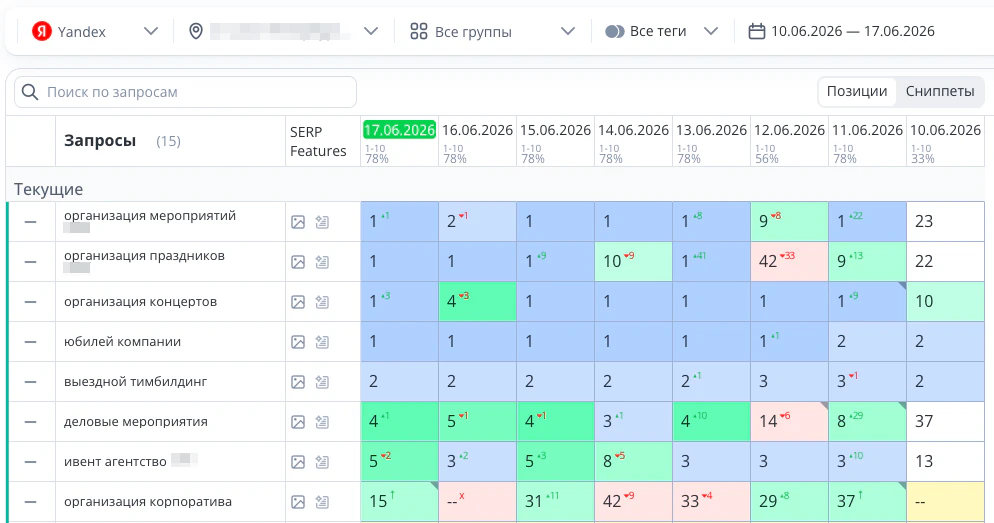Expand the location region dropdown chevron
994x523 pixels.
click(x=371, y=31)
